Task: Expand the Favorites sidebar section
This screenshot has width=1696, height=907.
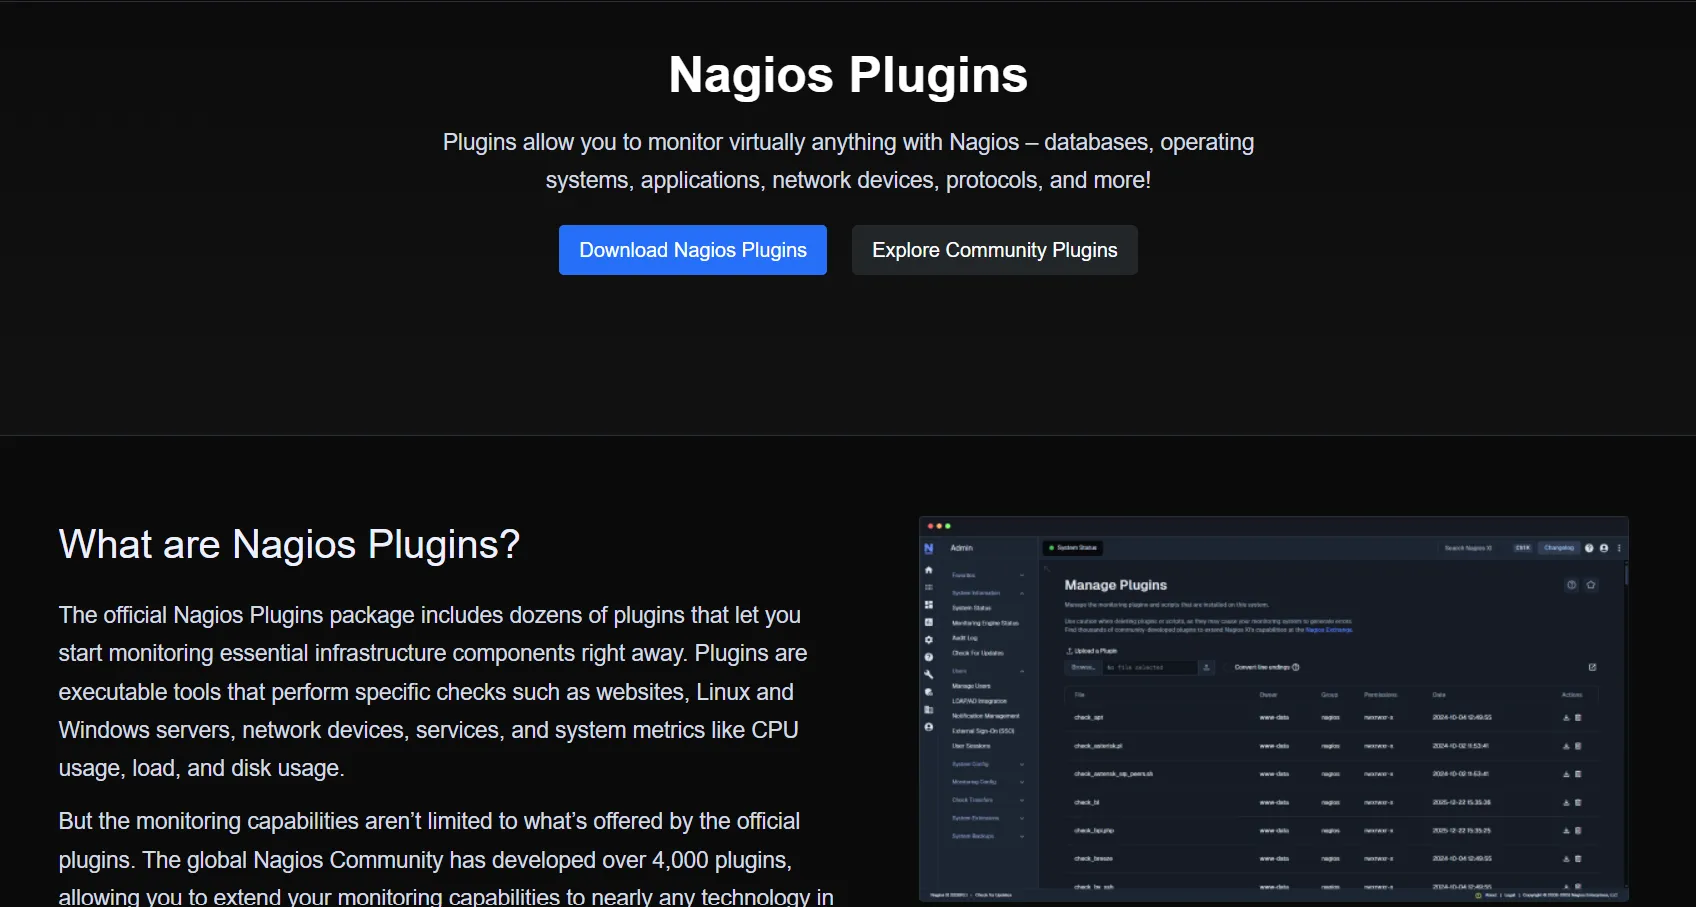Action: click(x=987, y=575)
